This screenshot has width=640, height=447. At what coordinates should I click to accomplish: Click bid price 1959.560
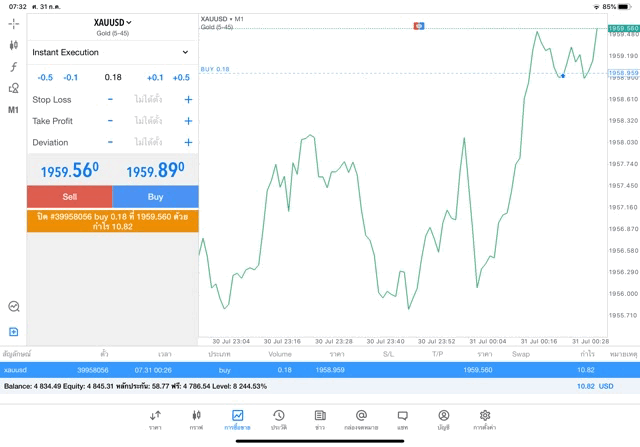pyautogui.click(x=70, y=170)
